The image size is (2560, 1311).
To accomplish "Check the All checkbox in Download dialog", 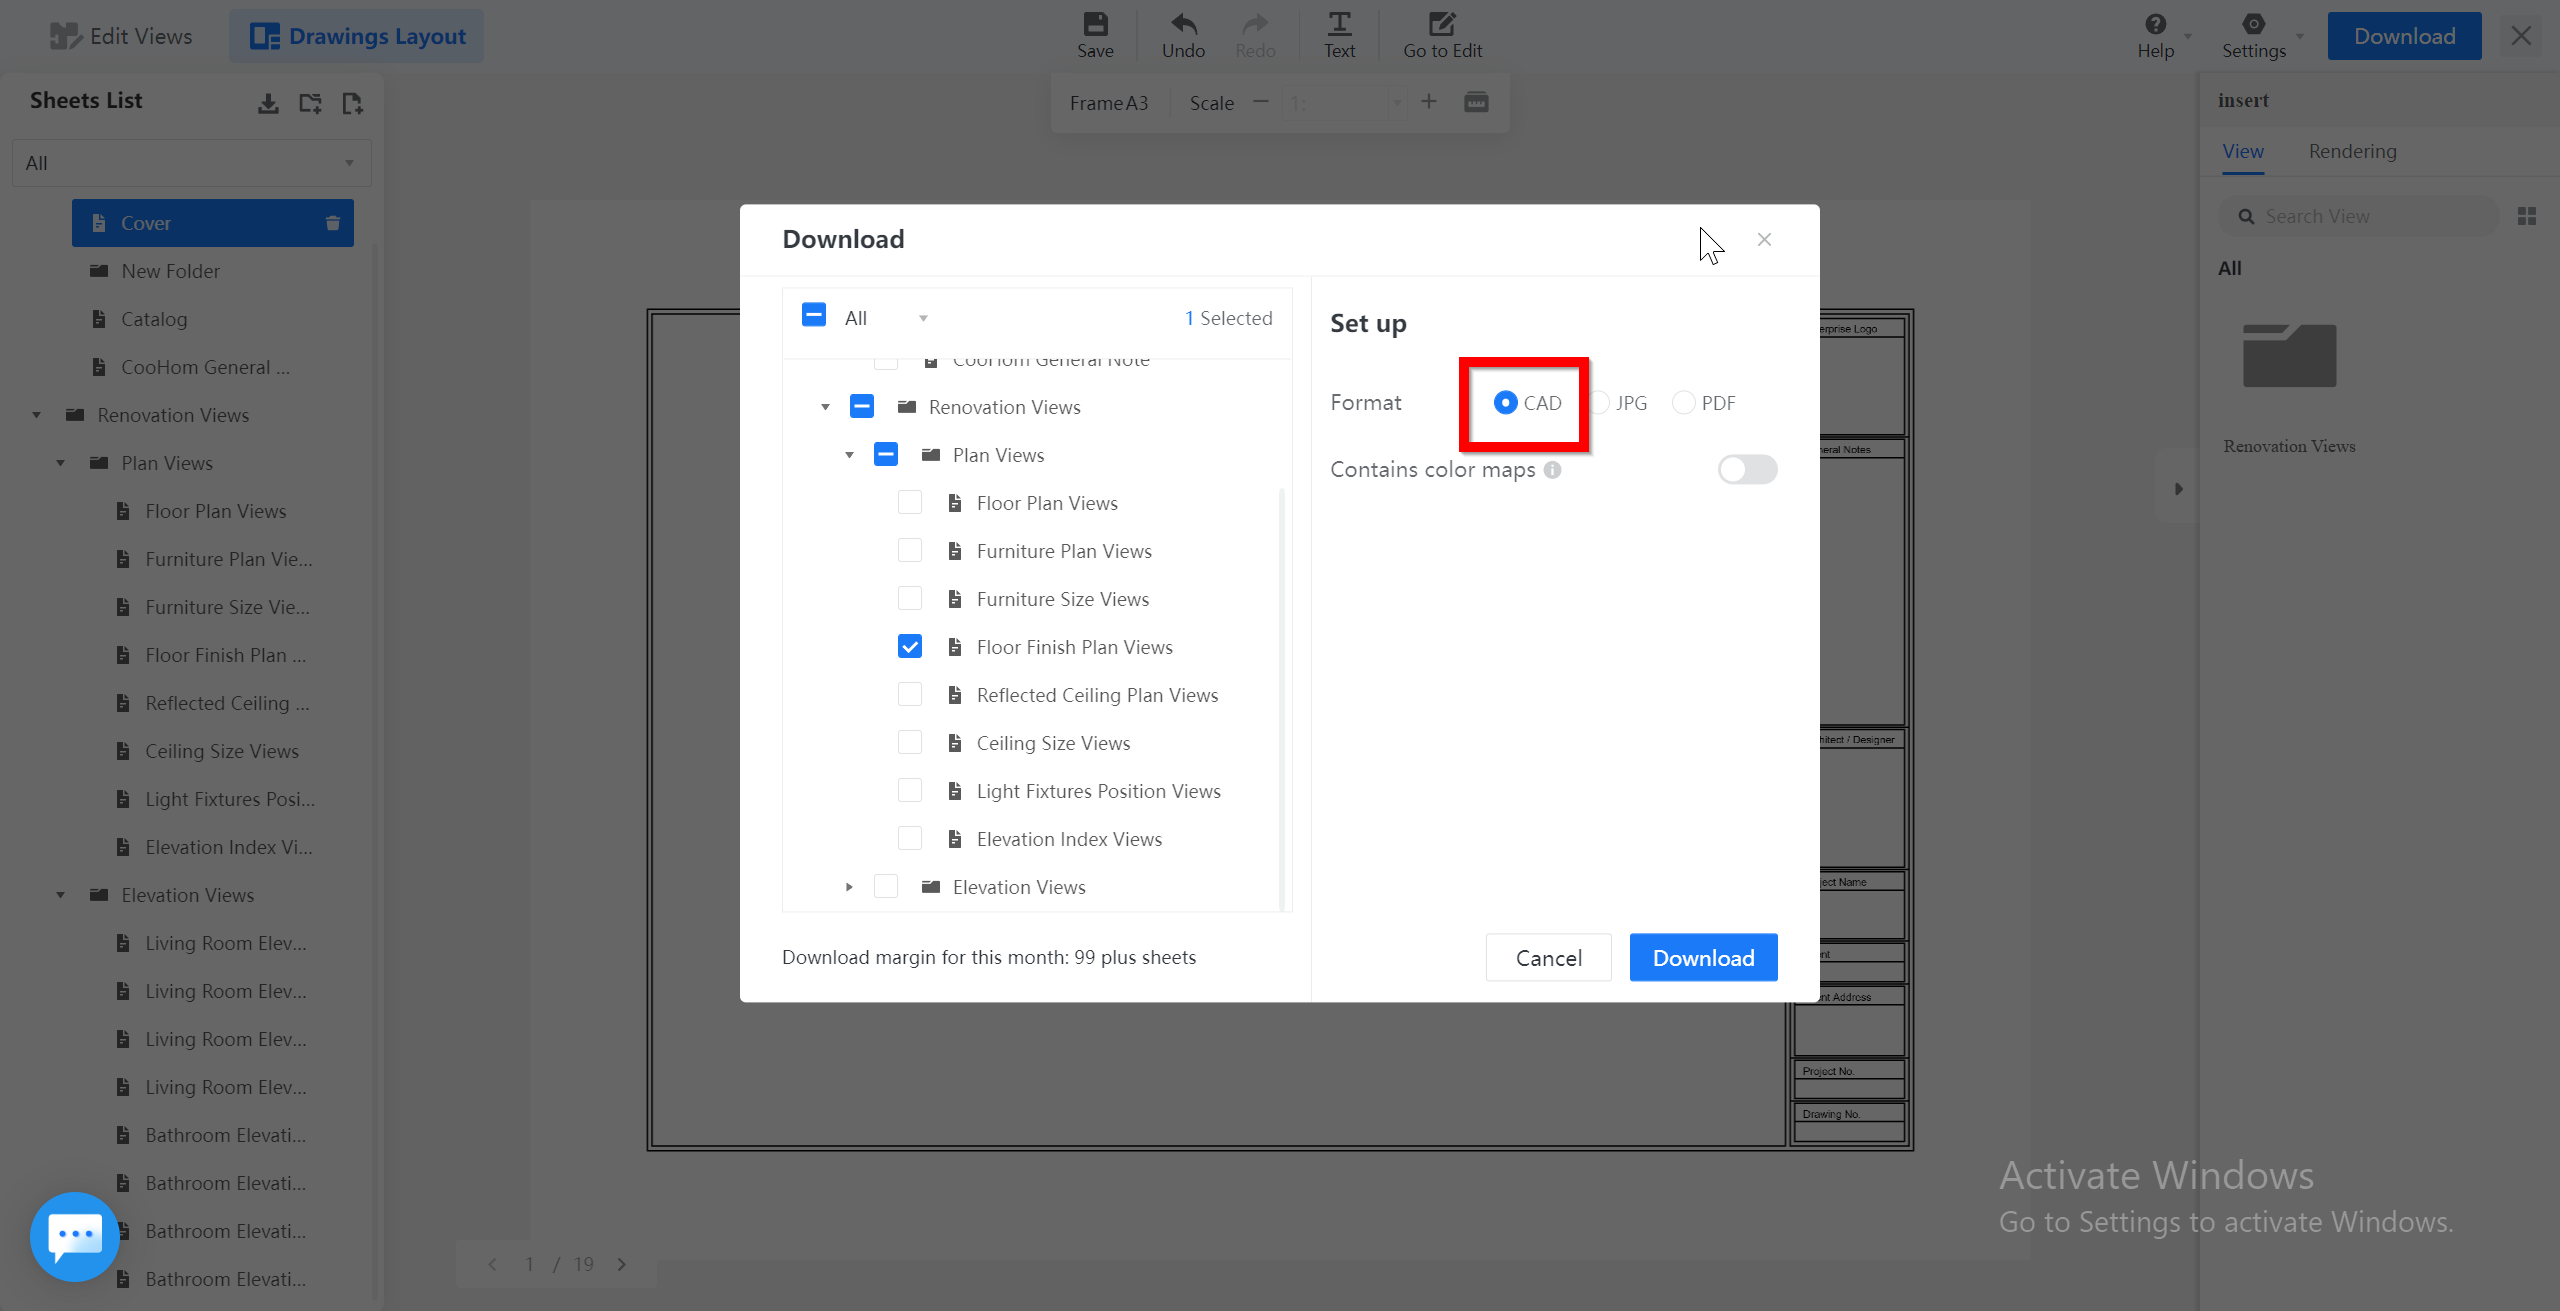I will click(814, 316).
